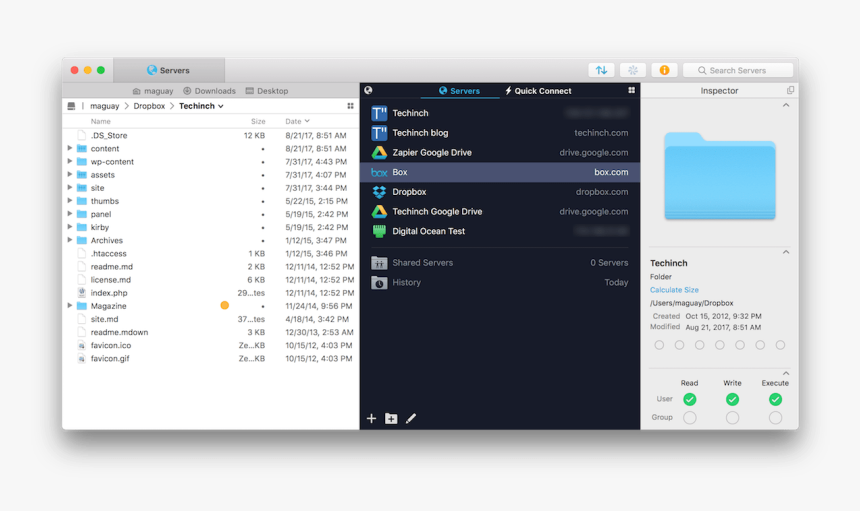Open the Desktop favorites shortcut
860x511 pixels.
point(267,91)
